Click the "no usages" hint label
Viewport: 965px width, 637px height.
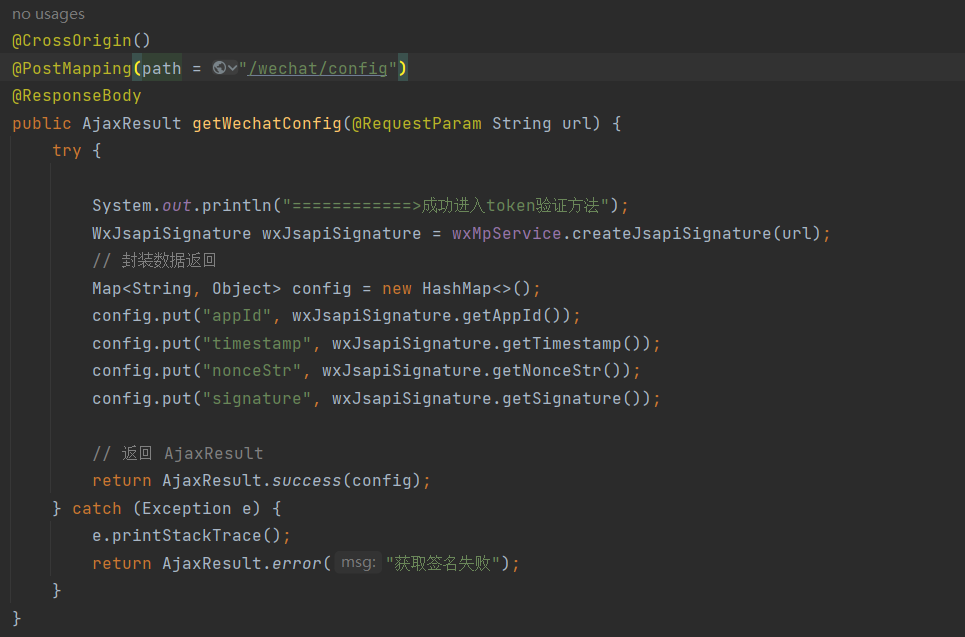(x=49, y=14)
